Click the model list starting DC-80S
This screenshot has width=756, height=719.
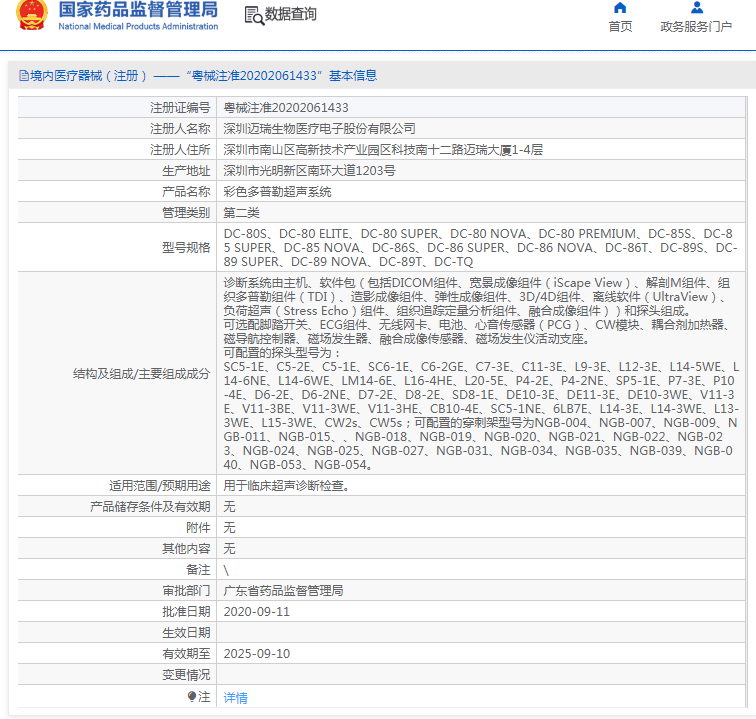pyautogui.click(x=480, y=247)
